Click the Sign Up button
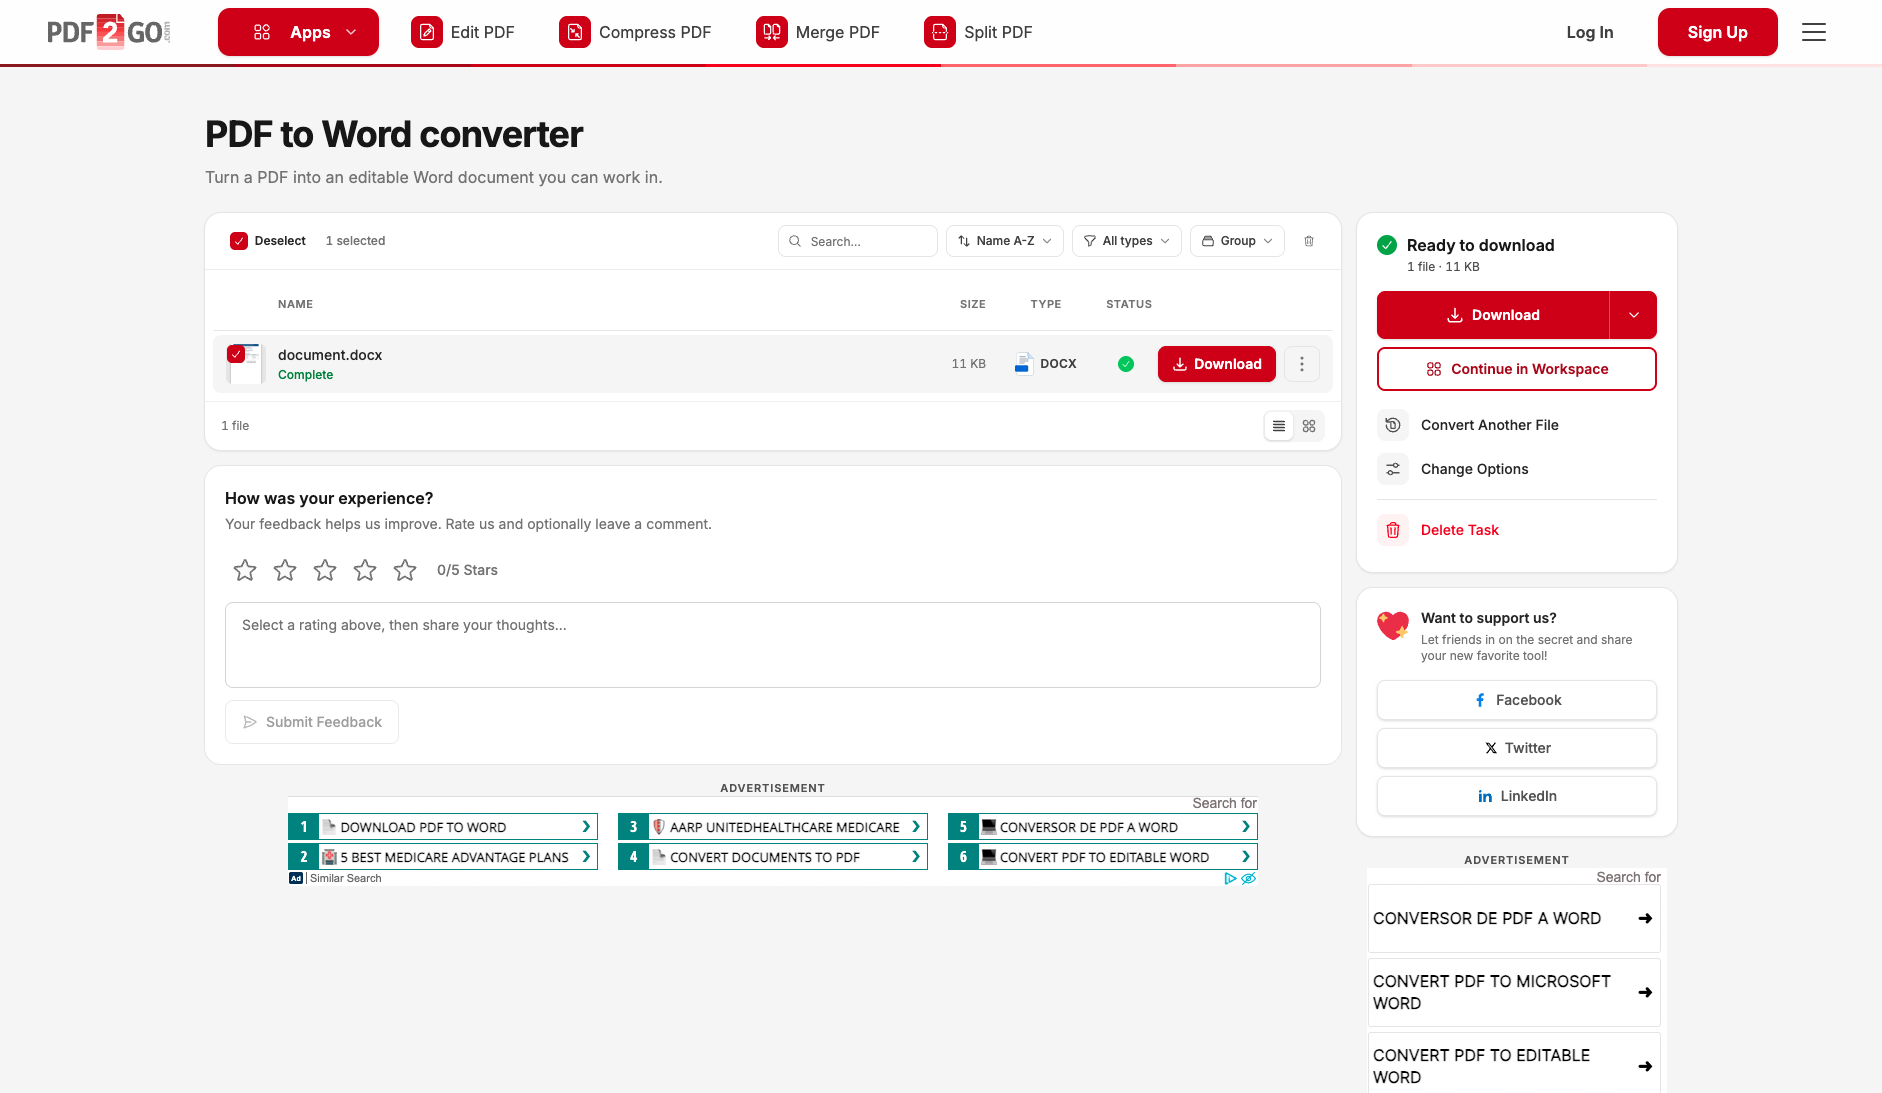The image size is (1882, 1093). click(1718, 32)
